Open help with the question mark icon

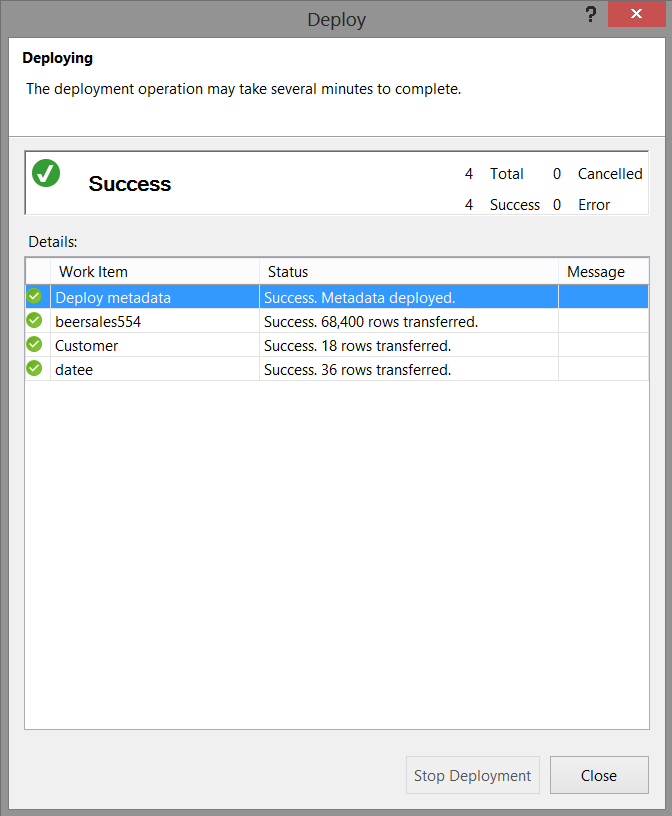590,14
